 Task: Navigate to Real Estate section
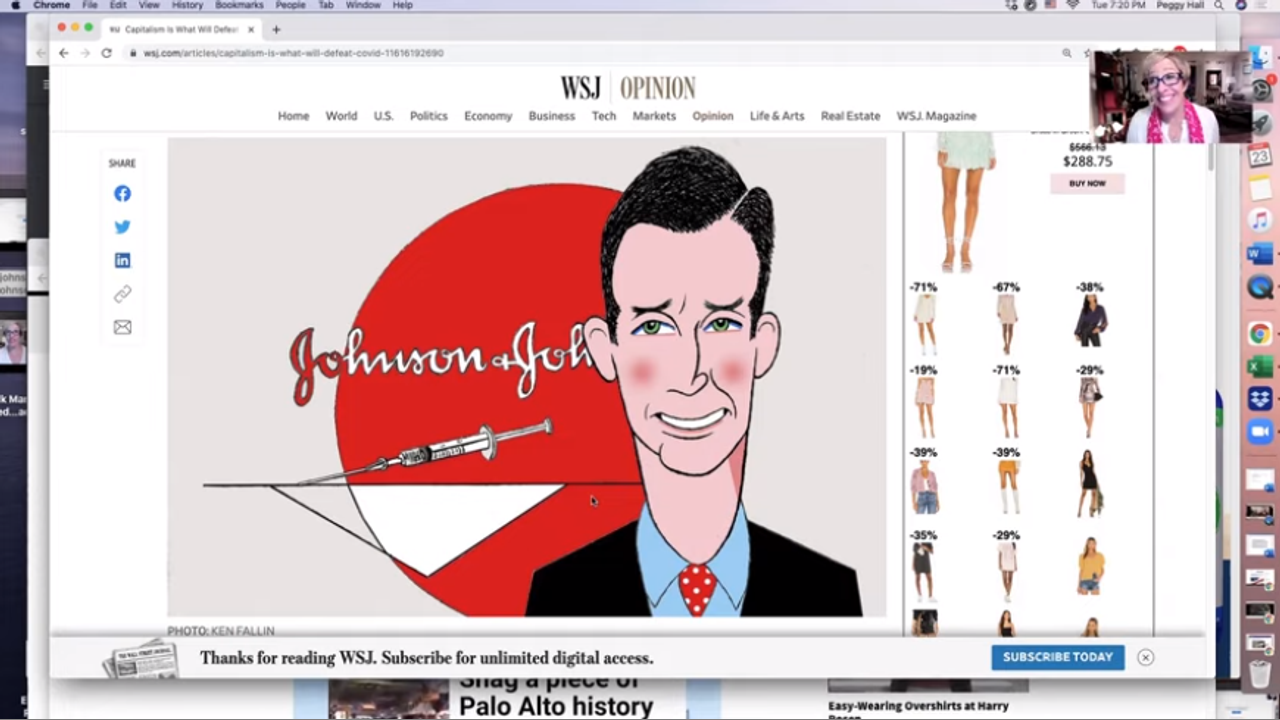click(850, 116)
